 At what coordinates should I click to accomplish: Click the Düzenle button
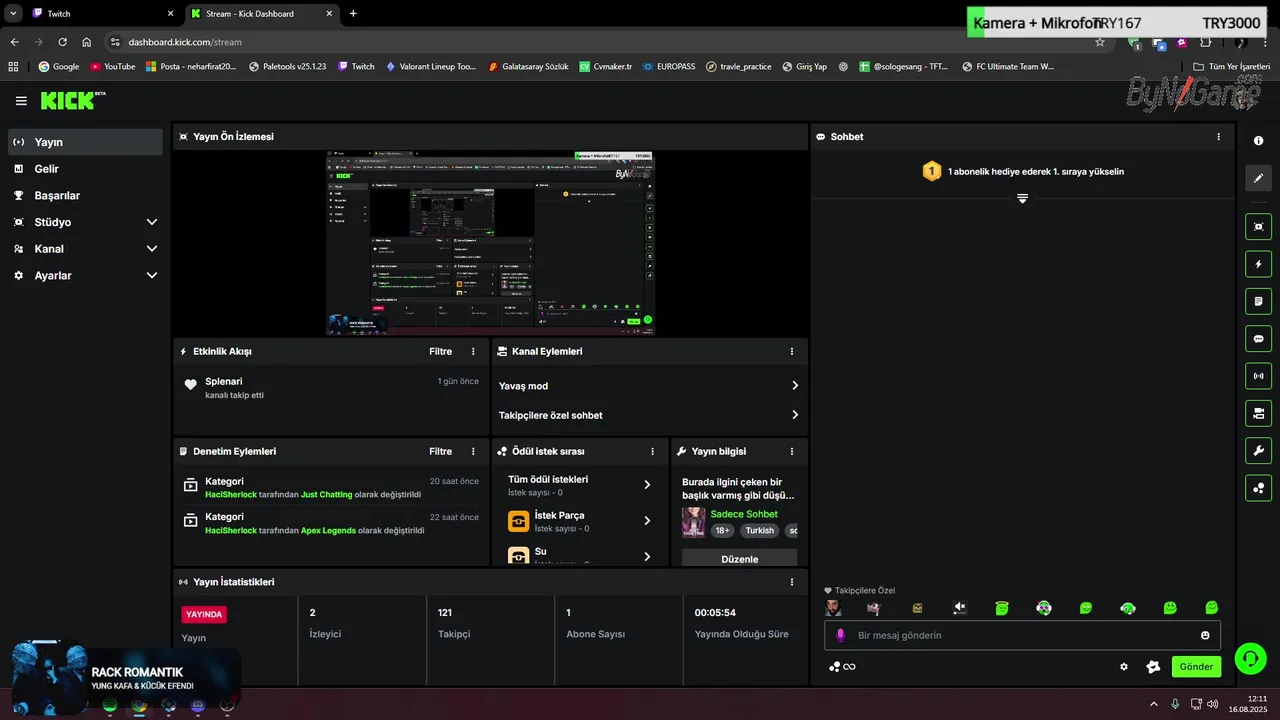tap(740, 559)
